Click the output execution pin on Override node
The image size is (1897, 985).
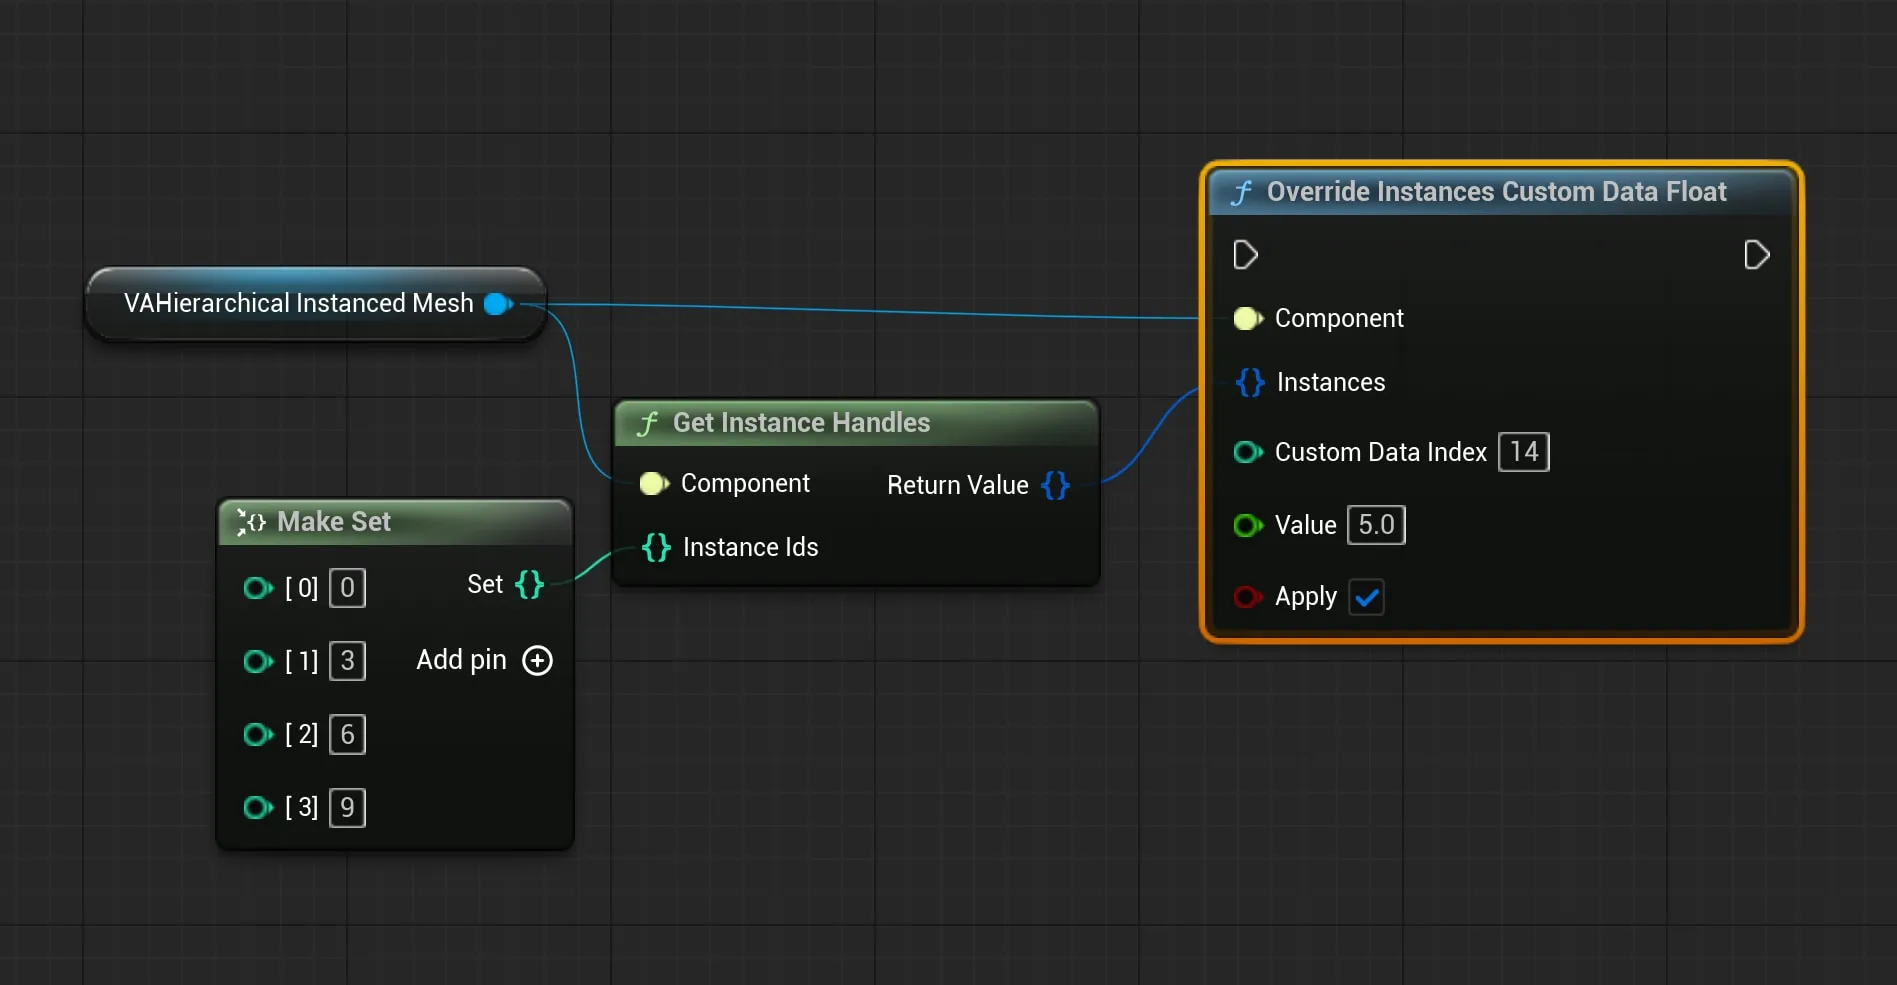tap(1757, 255)
